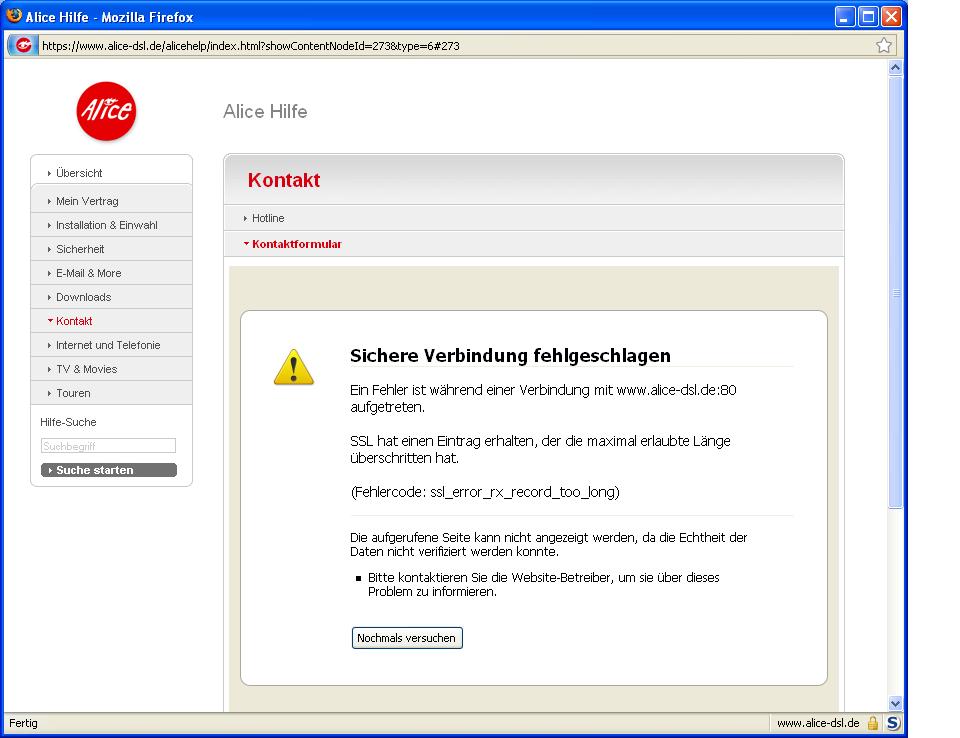Click the scroll down arrow of page scrollbar
The height and width of the screenshot is (738, 960).
[x=895, y=703]
